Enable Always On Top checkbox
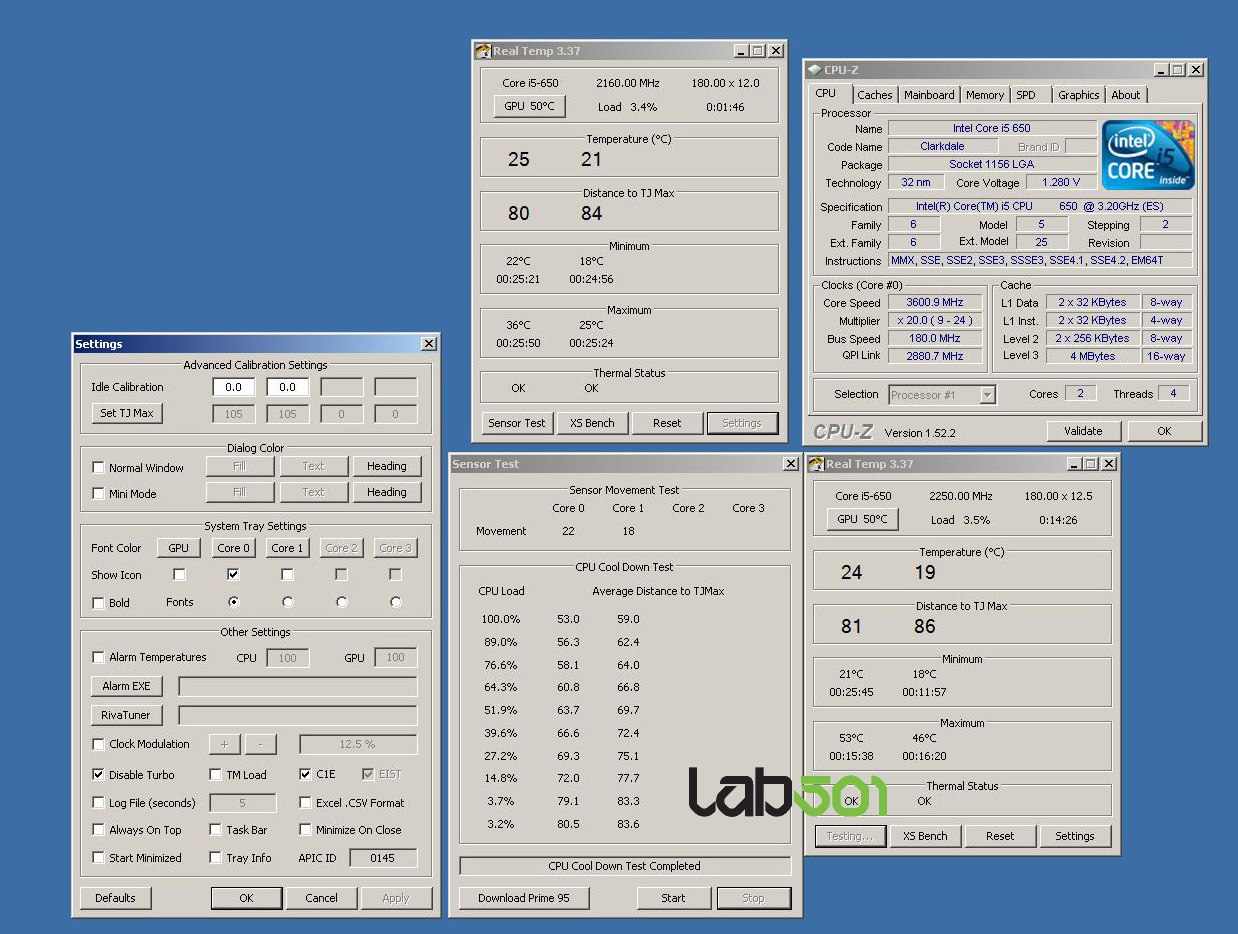This screenshot has width=1238, height=934. pyautogui.click(x=98, y=829)
